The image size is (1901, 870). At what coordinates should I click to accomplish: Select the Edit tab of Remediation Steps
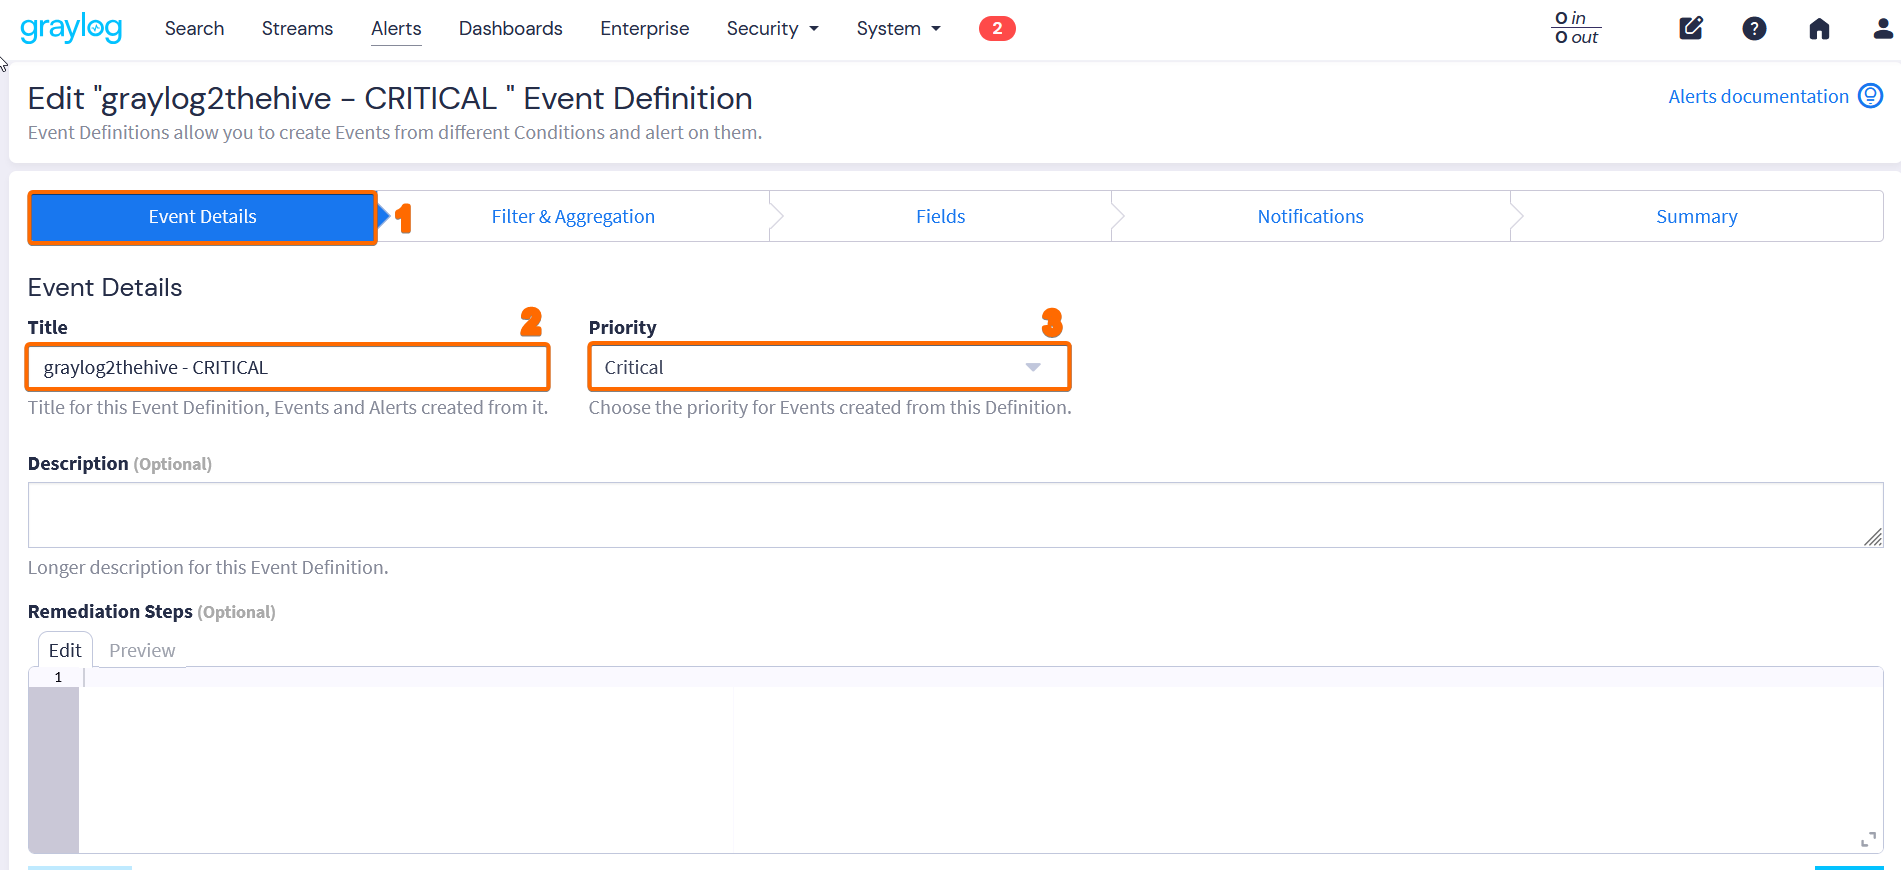[x=65, y=650]
